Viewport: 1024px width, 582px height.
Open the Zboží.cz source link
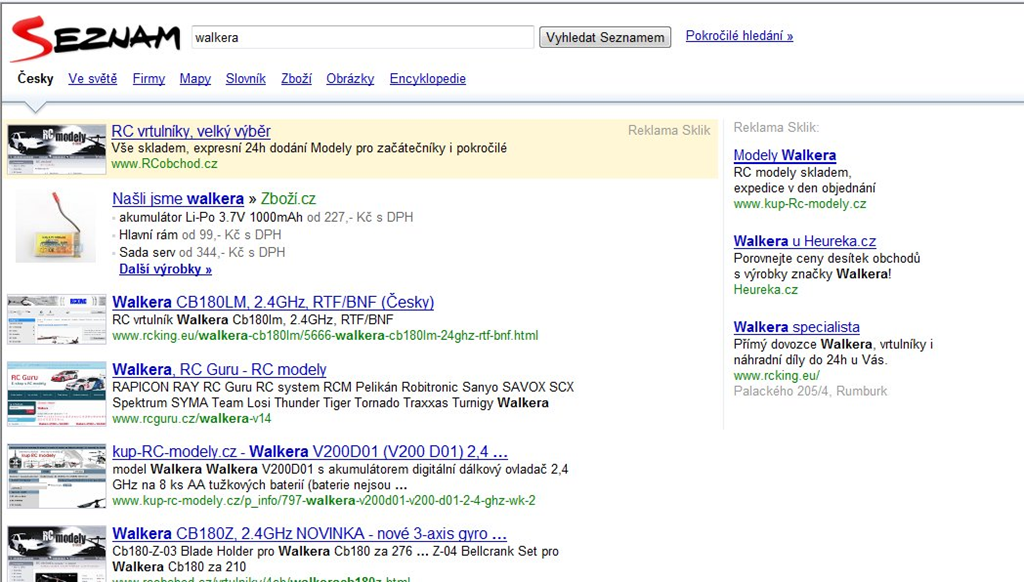288,199
